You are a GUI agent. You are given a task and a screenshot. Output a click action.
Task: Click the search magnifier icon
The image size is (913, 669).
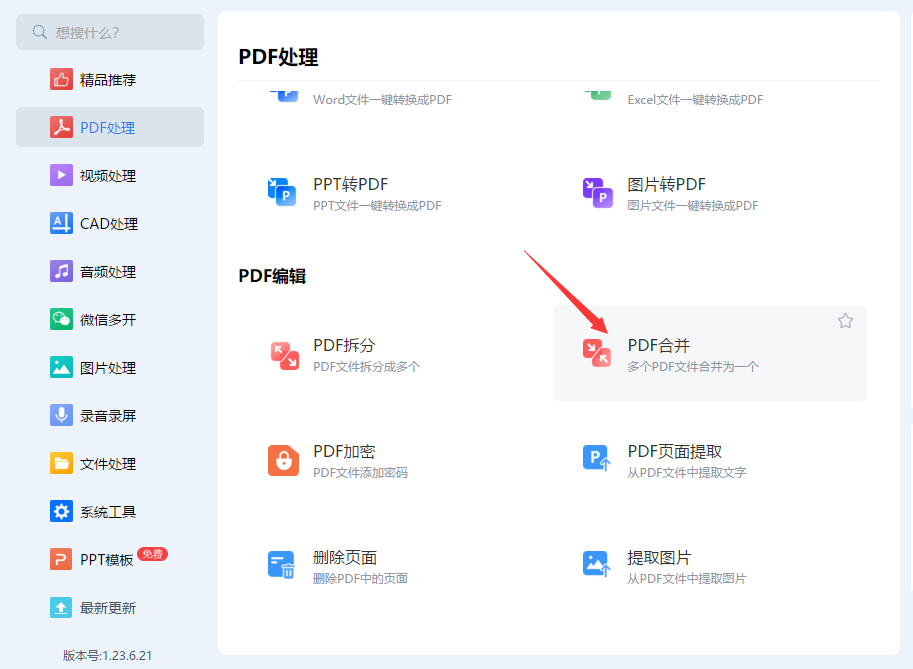40,32
